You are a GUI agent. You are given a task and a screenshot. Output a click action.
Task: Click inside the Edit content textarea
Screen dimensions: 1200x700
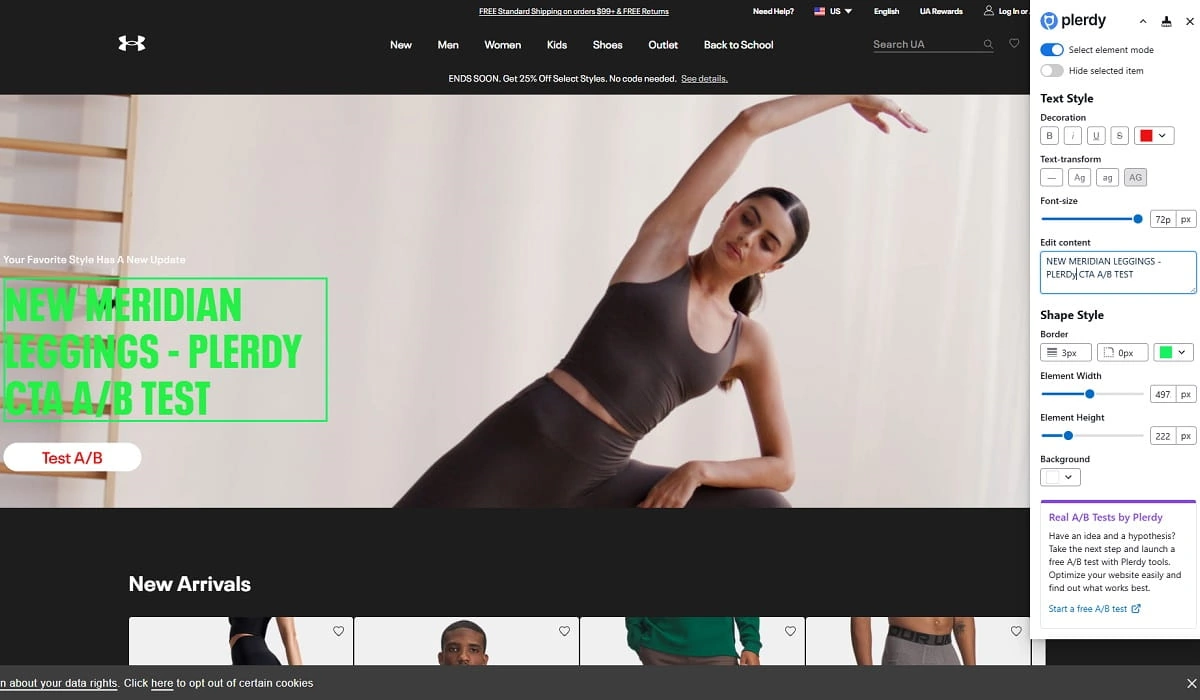[x=1118, y=272]
